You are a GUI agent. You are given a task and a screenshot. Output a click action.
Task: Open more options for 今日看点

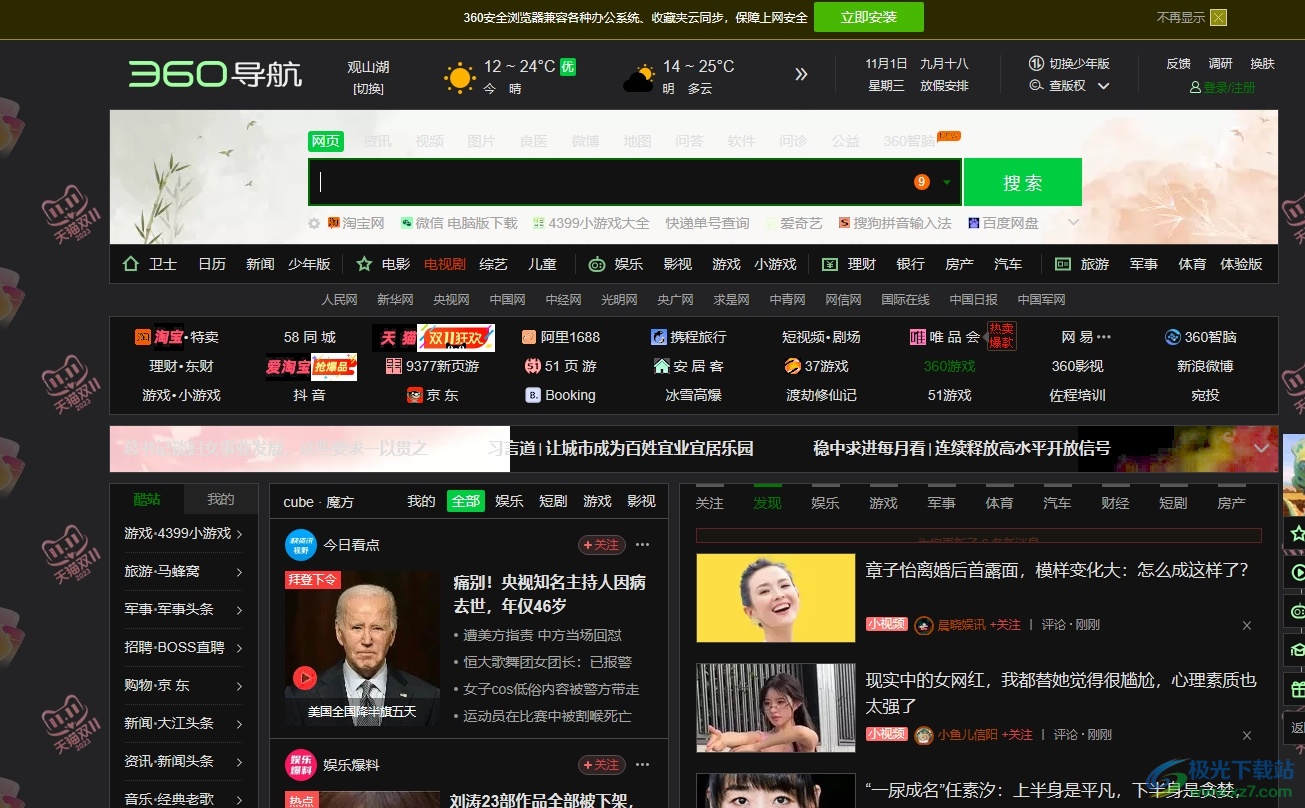click(x=643, y=545)
